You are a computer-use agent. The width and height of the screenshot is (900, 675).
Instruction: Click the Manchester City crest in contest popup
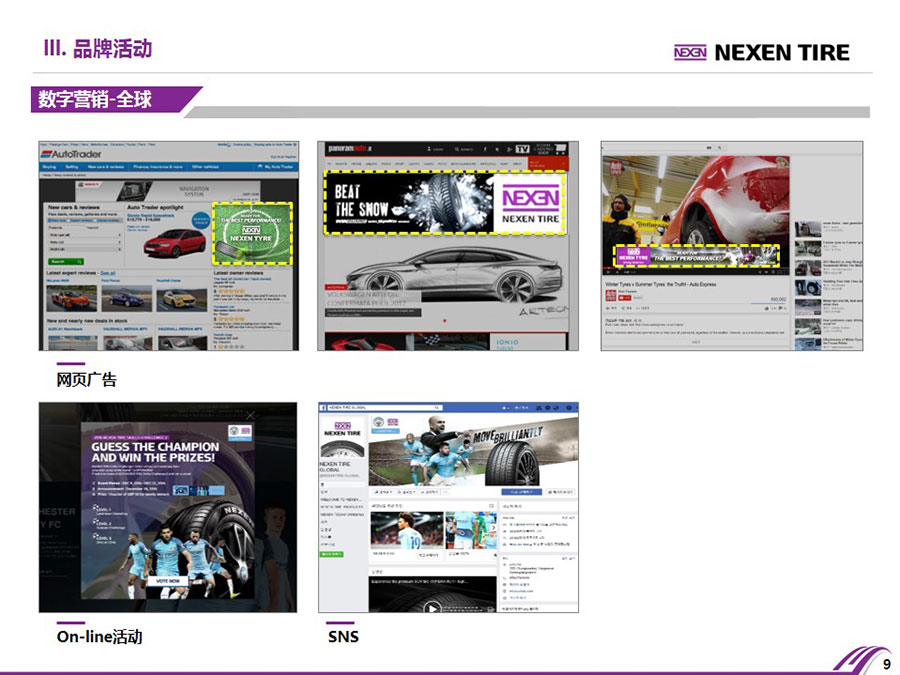[x=234, y=430]
